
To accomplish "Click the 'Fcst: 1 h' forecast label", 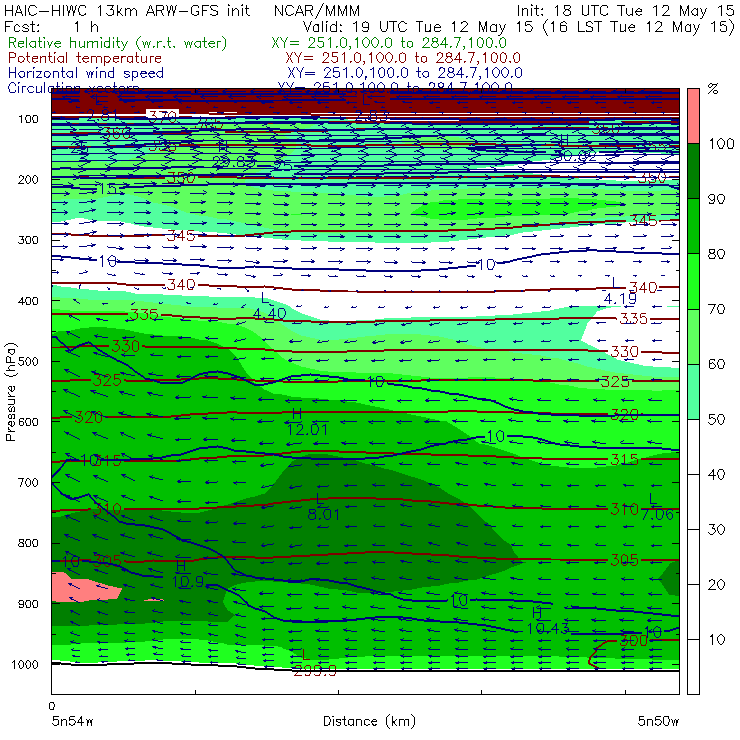I will tap(51, 27).
